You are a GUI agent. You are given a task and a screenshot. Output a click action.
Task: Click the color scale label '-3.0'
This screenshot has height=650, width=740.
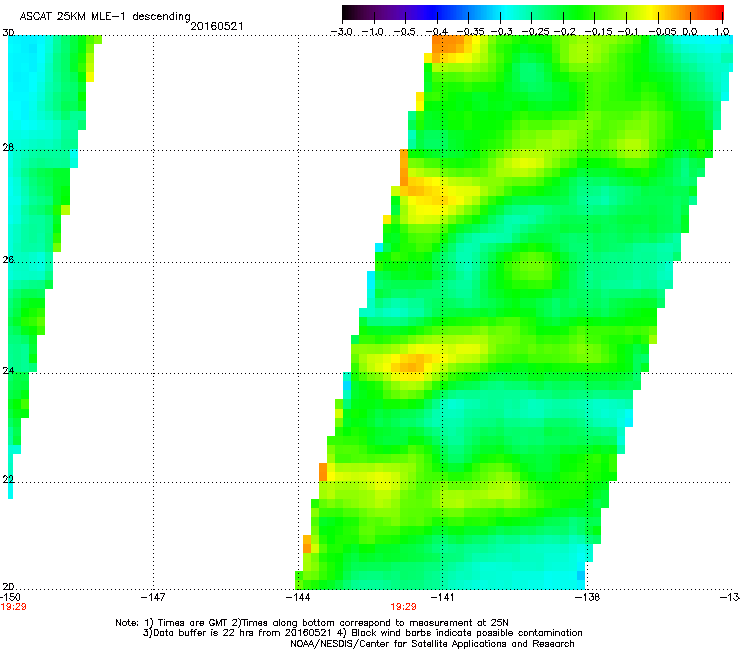[x=341, y=32]
